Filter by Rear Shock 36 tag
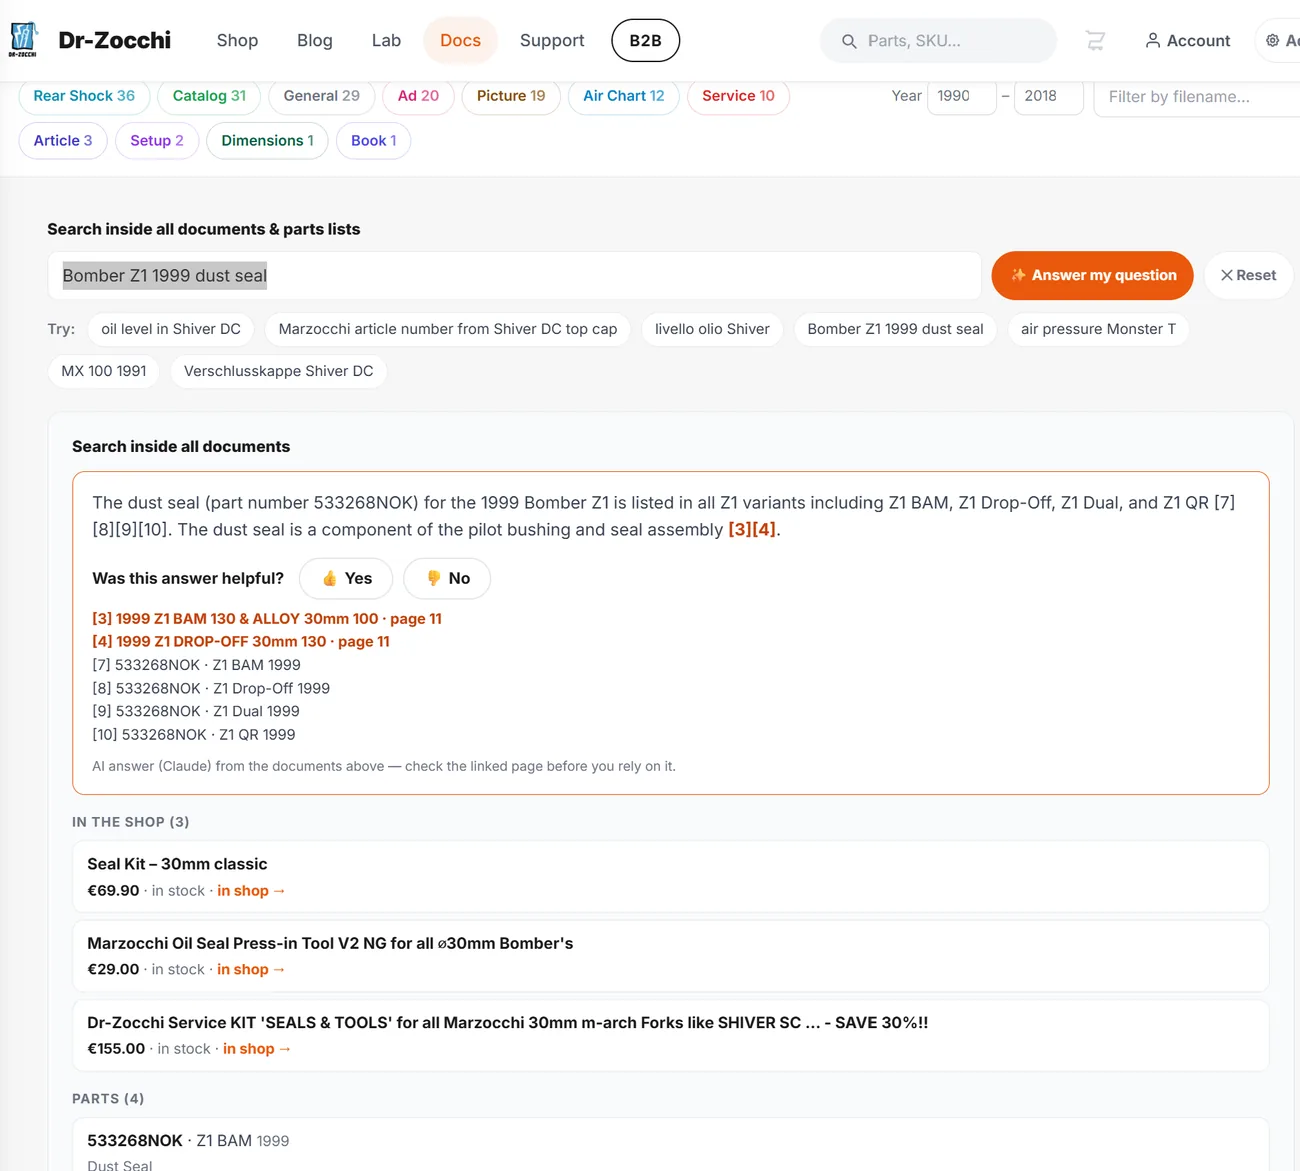 click(x=84, y=96)
